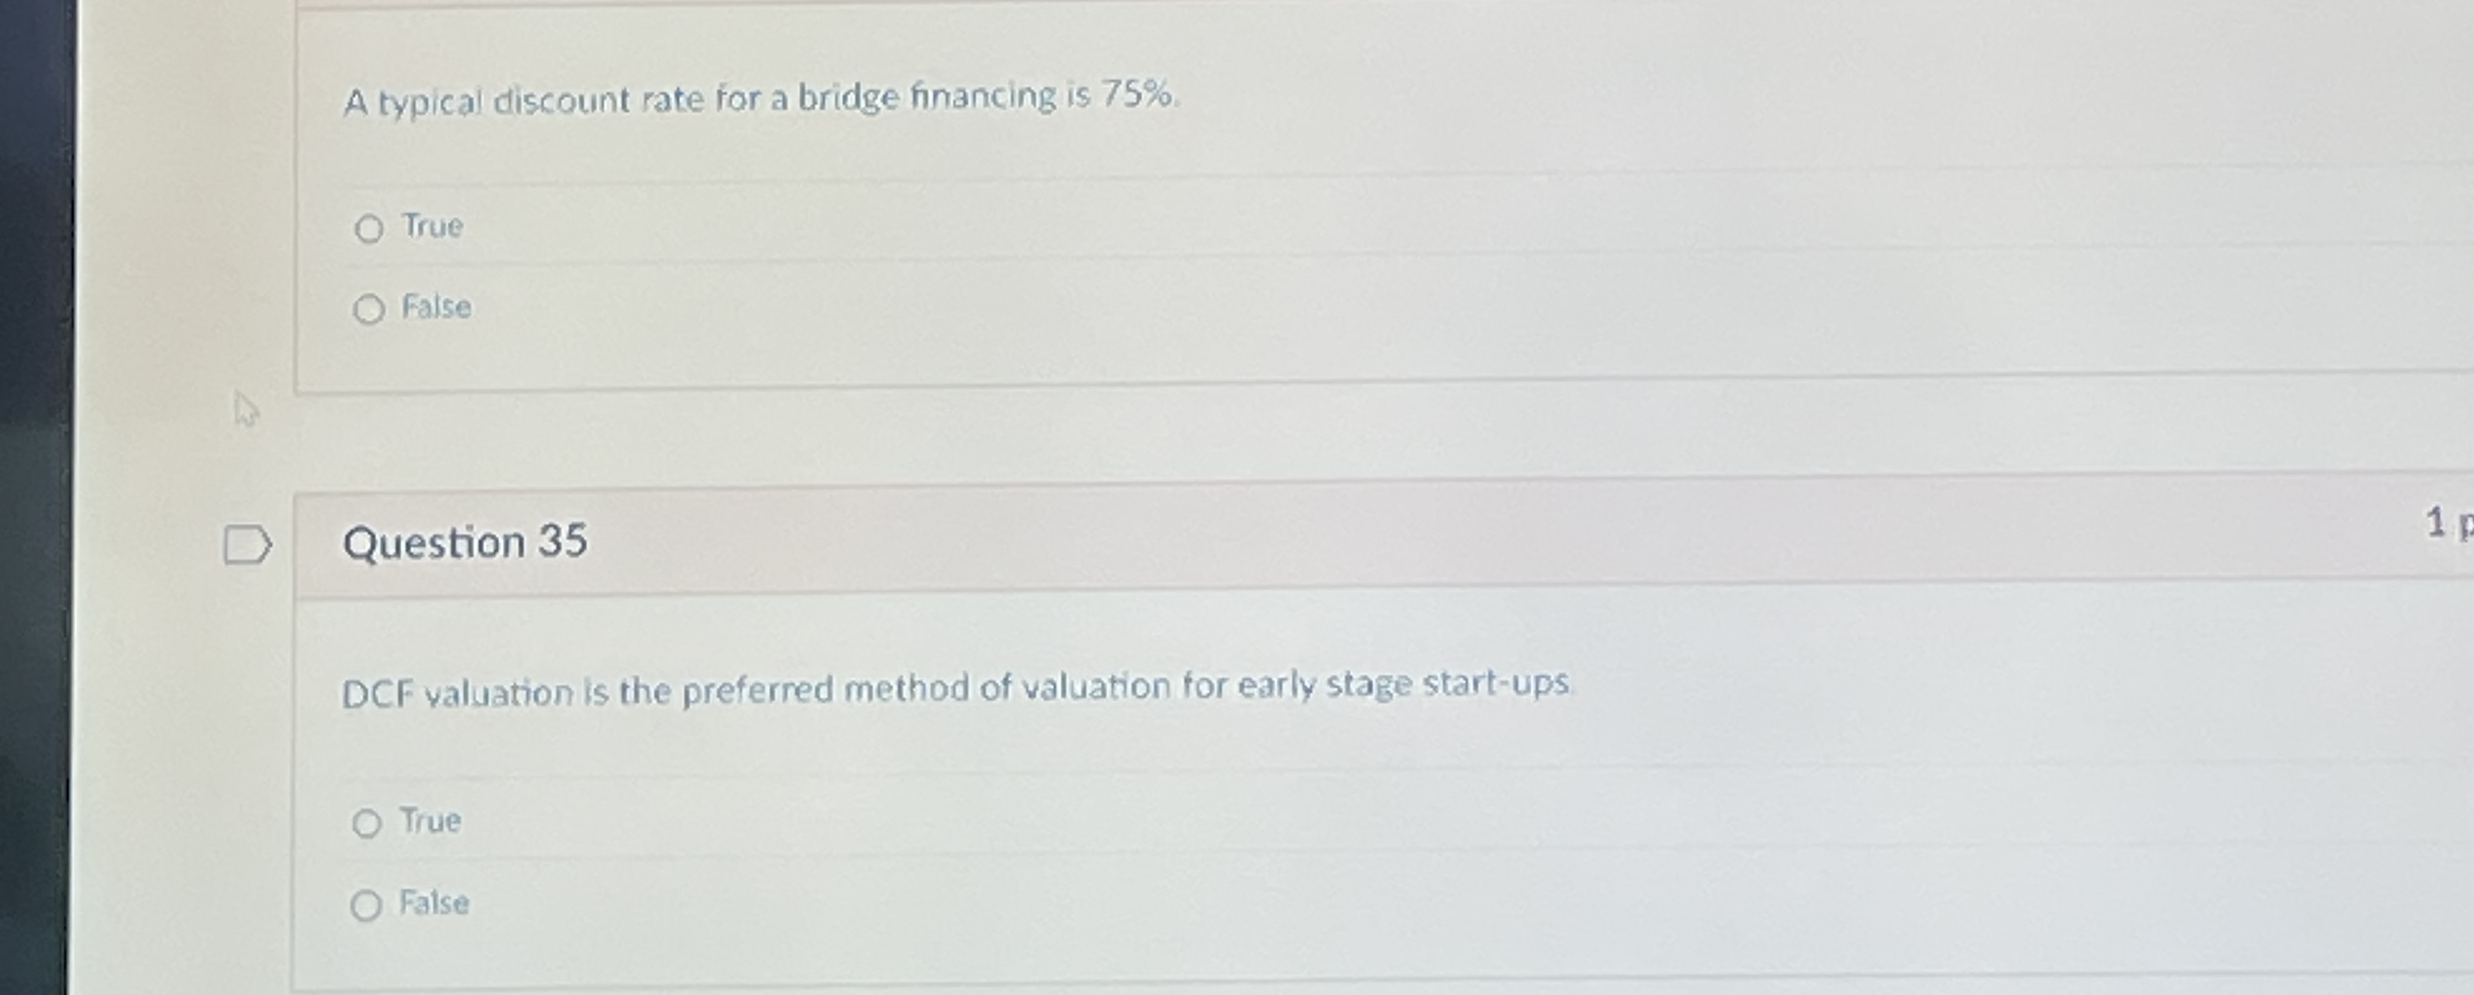Image resolution: width=2474 pixels, height=995 pixels.
Task: Click the bridge financing question text
Action: pyautogui.click(x=760, y=100)
